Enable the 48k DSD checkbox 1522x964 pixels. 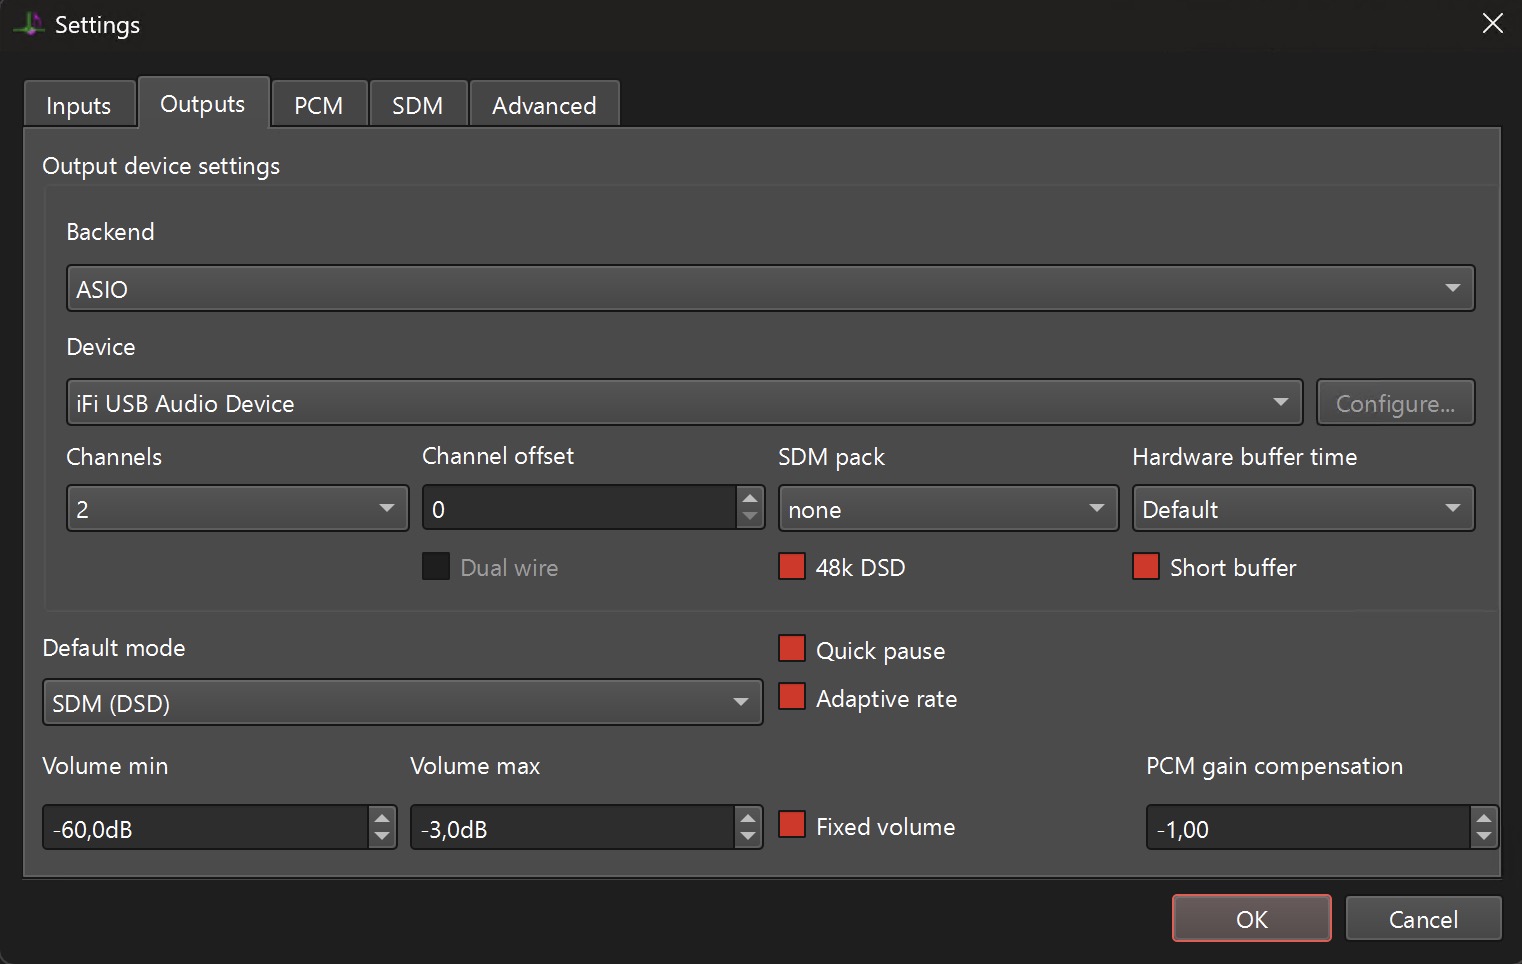792,566
